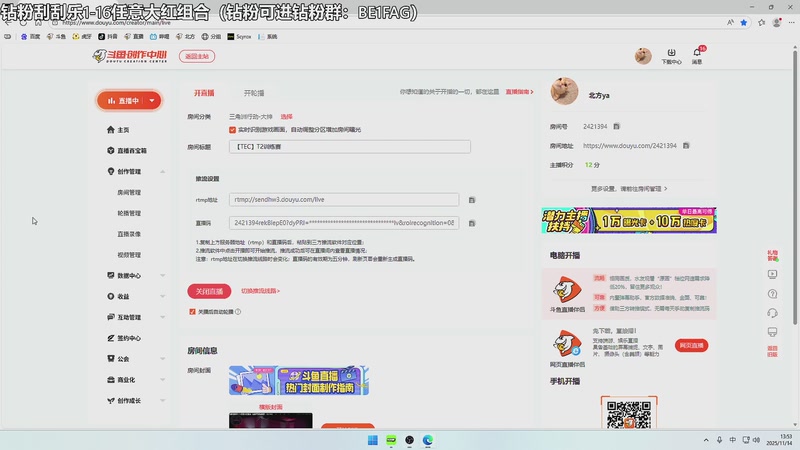The height and width of the screenshot is (450, 800).
Task: Expand the 互动管理 sidebar section
Action: [x=163, y=317]
